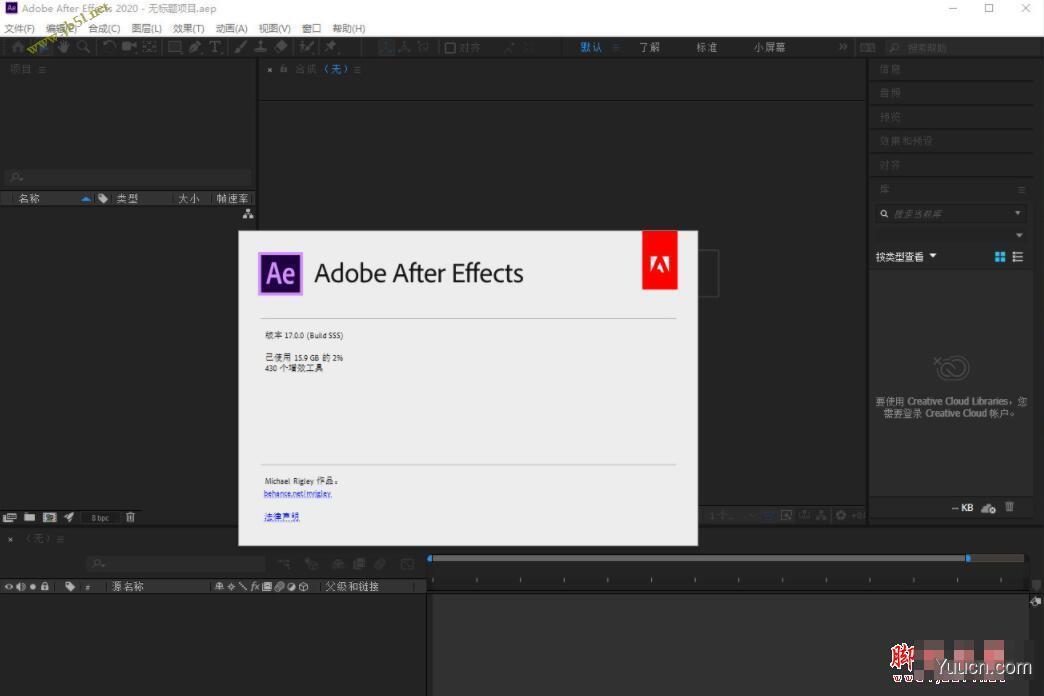Click the trash icon in project panel
The width and height of the screenshot is (1044, 696).
tap(130, 517)
